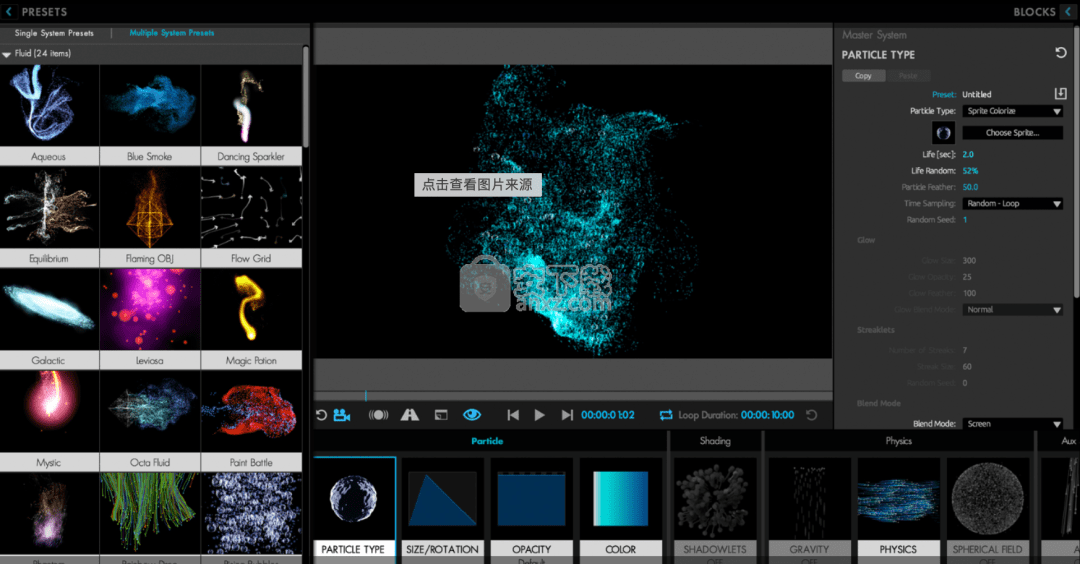Play the particle preview
1080x564 pixels.
point(540,415)
